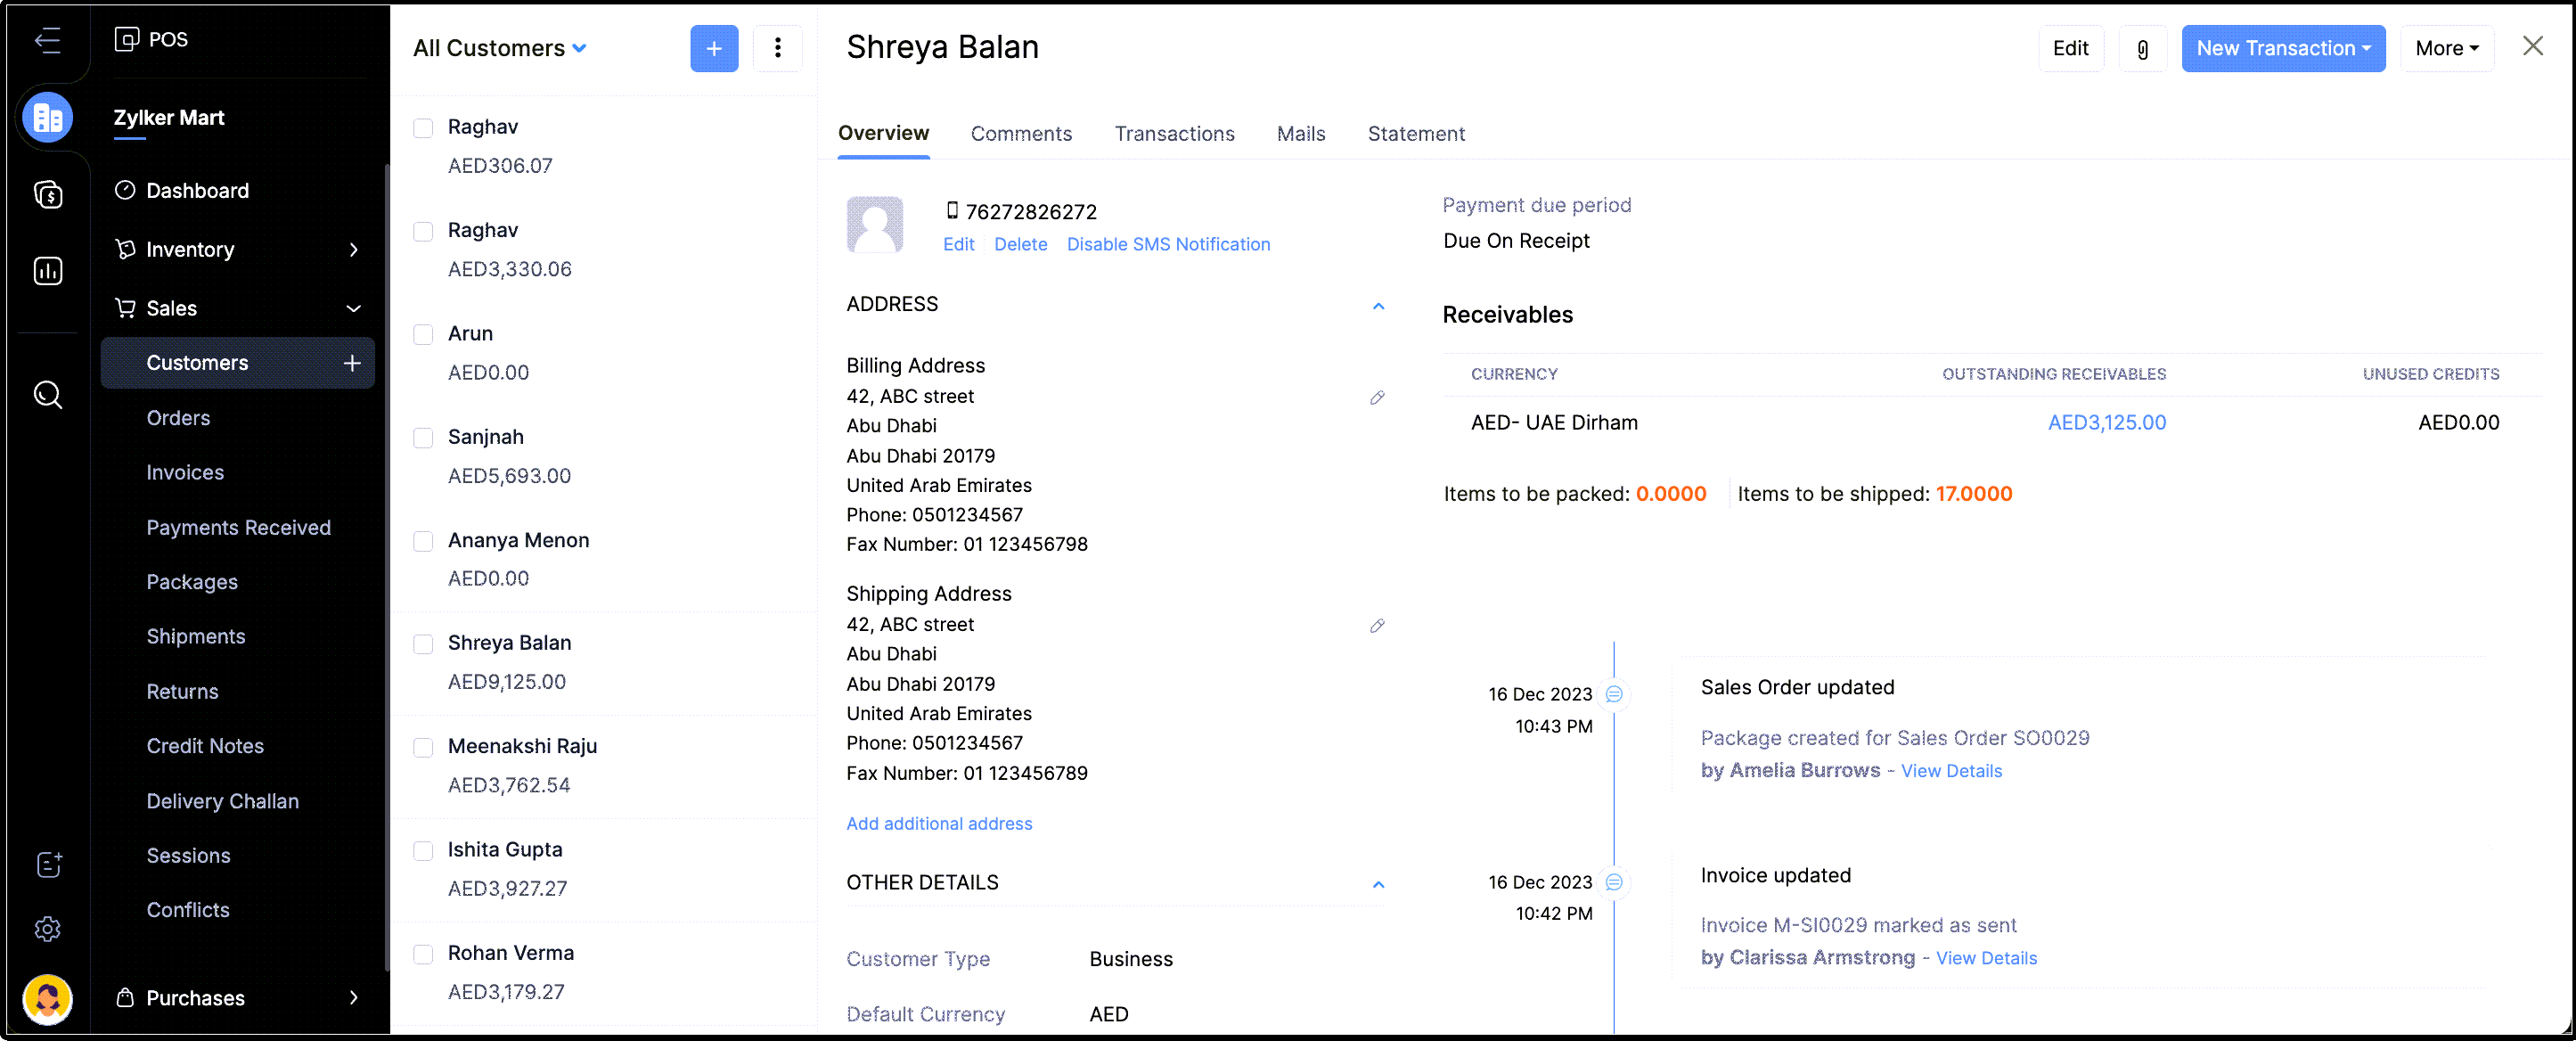Screen dimensions: 2576x1041
Task: Collapse the sidebar with back arrow icon
Action: tap(48, 40)
